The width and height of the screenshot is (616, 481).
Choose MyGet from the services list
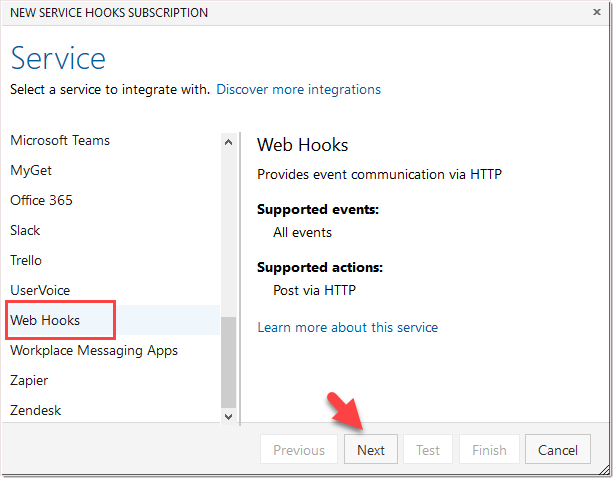coord(31,170)
